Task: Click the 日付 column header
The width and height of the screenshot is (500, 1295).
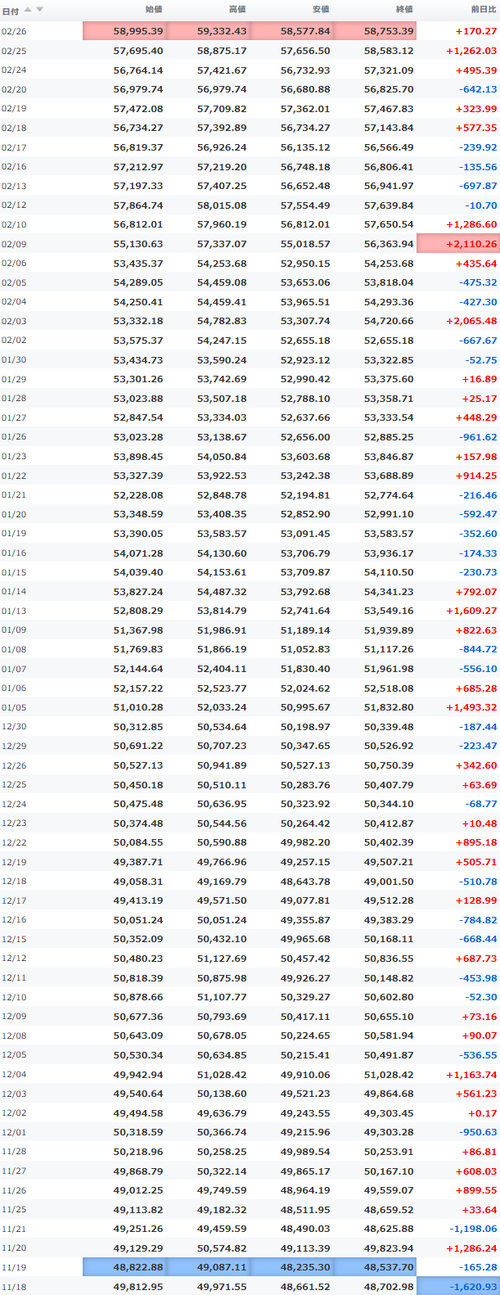Action: point(11,9)
